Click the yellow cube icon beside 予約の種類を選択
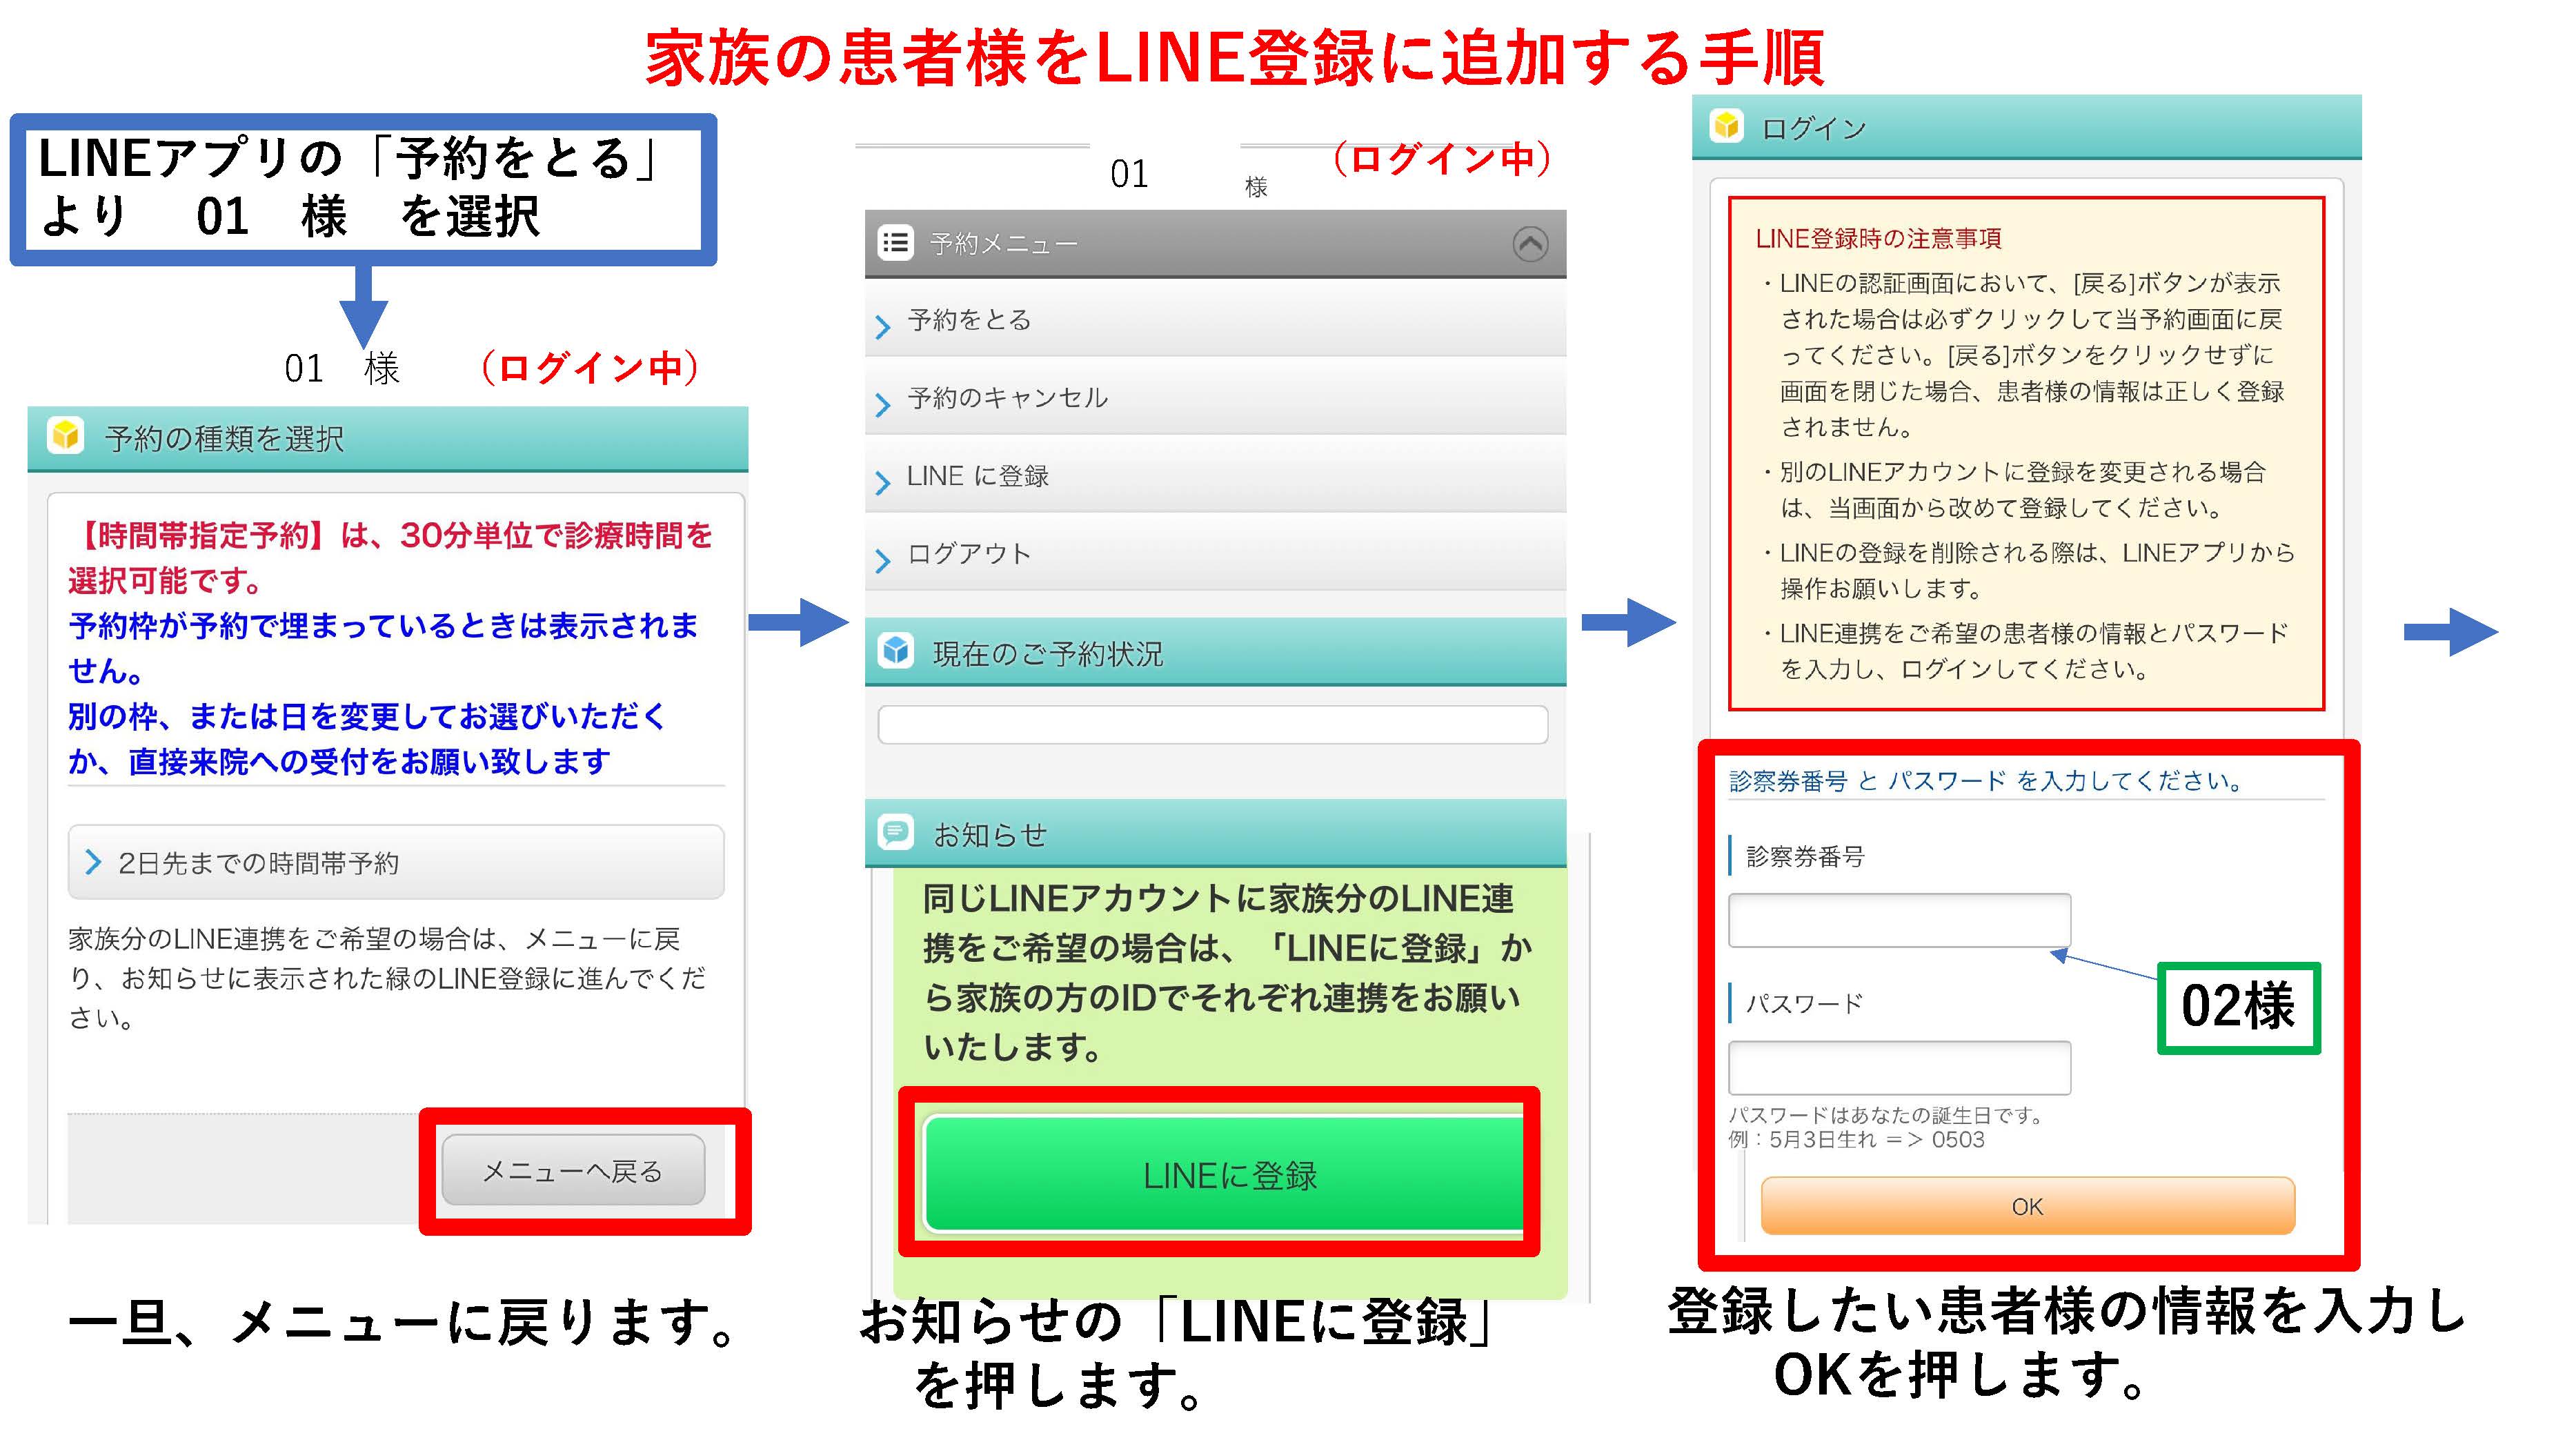 click(x=66, y=436)
